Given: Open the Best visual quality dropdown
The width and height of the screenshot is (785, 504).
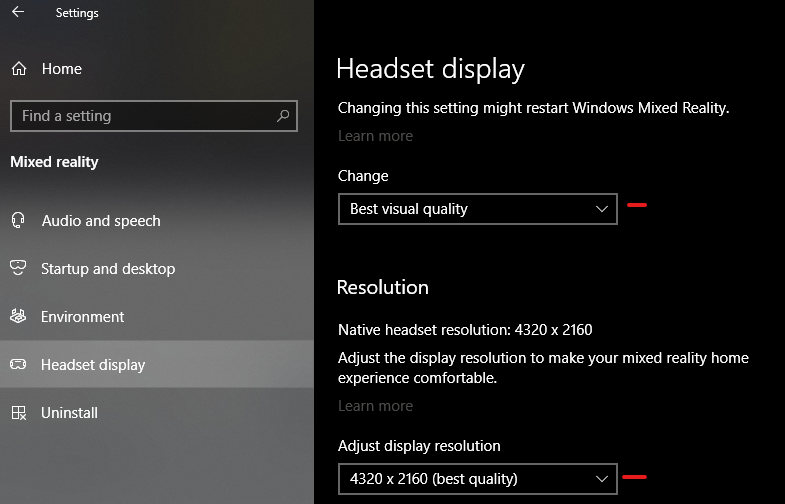Looking at the screenshot, I should 478,209.
